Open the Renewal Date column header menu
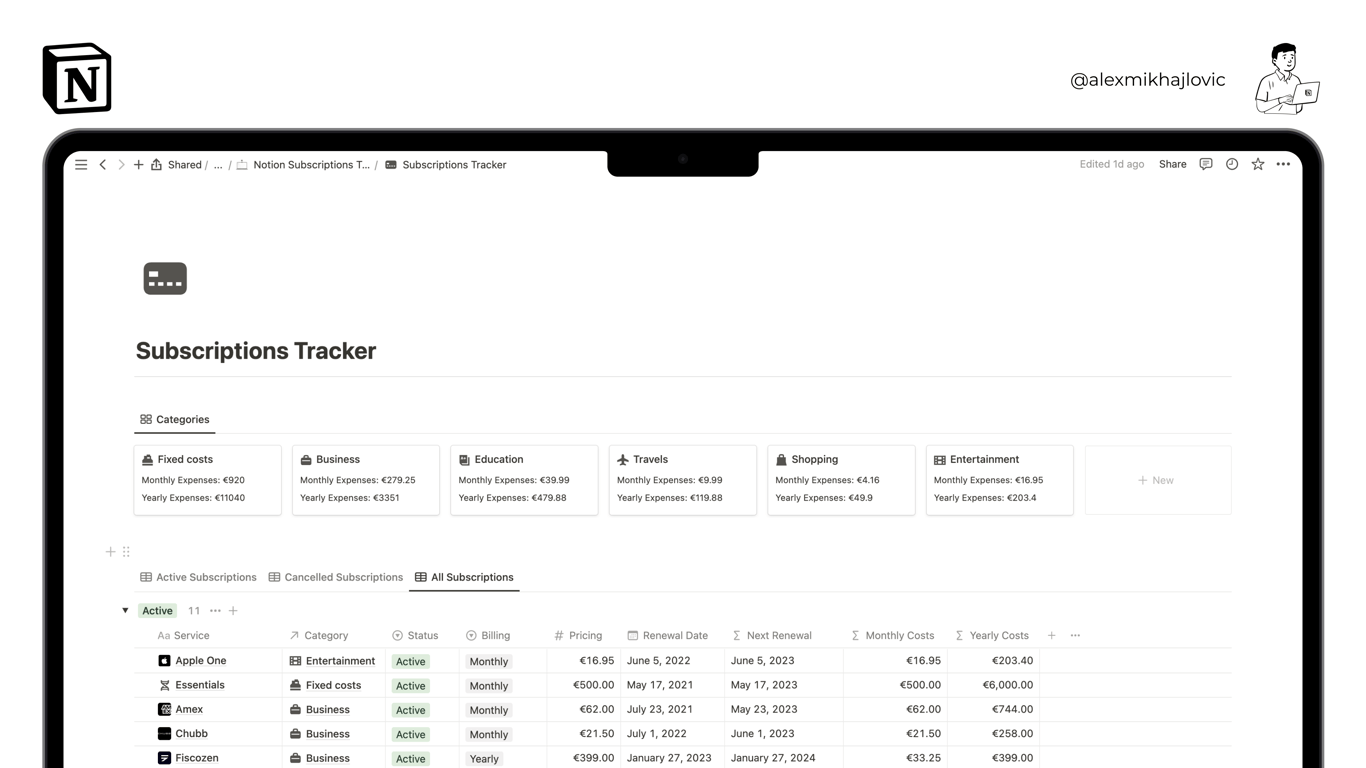This screenshot has width=1366, height=768. click(667, 635)
